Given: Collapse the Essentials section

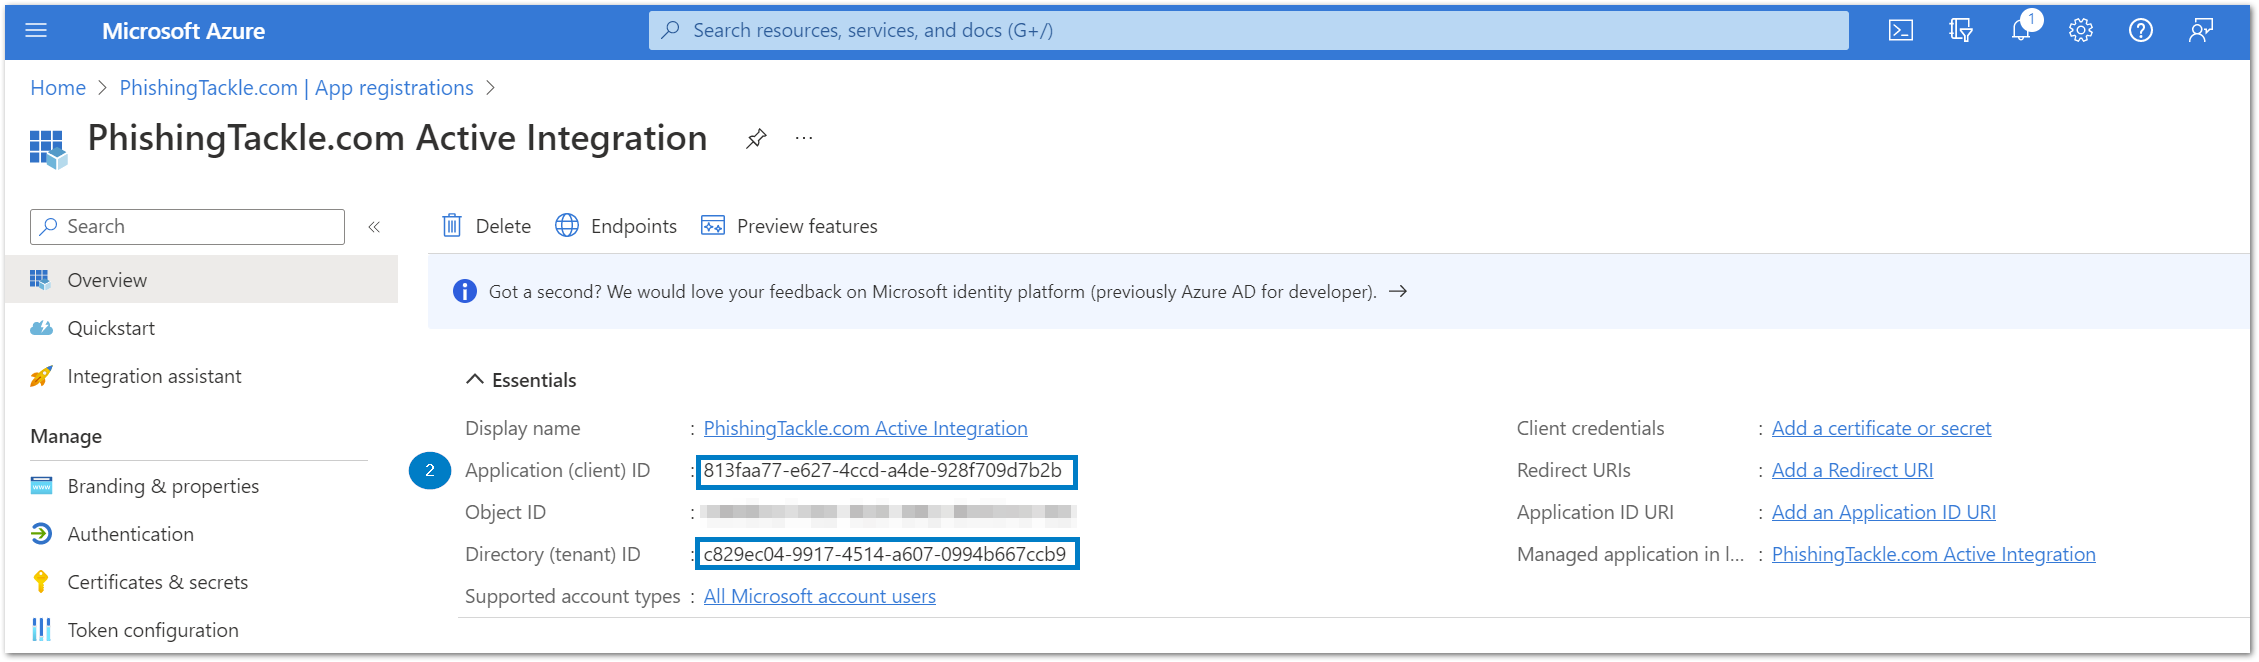Looking at the screenshot, I should [475, 380].
